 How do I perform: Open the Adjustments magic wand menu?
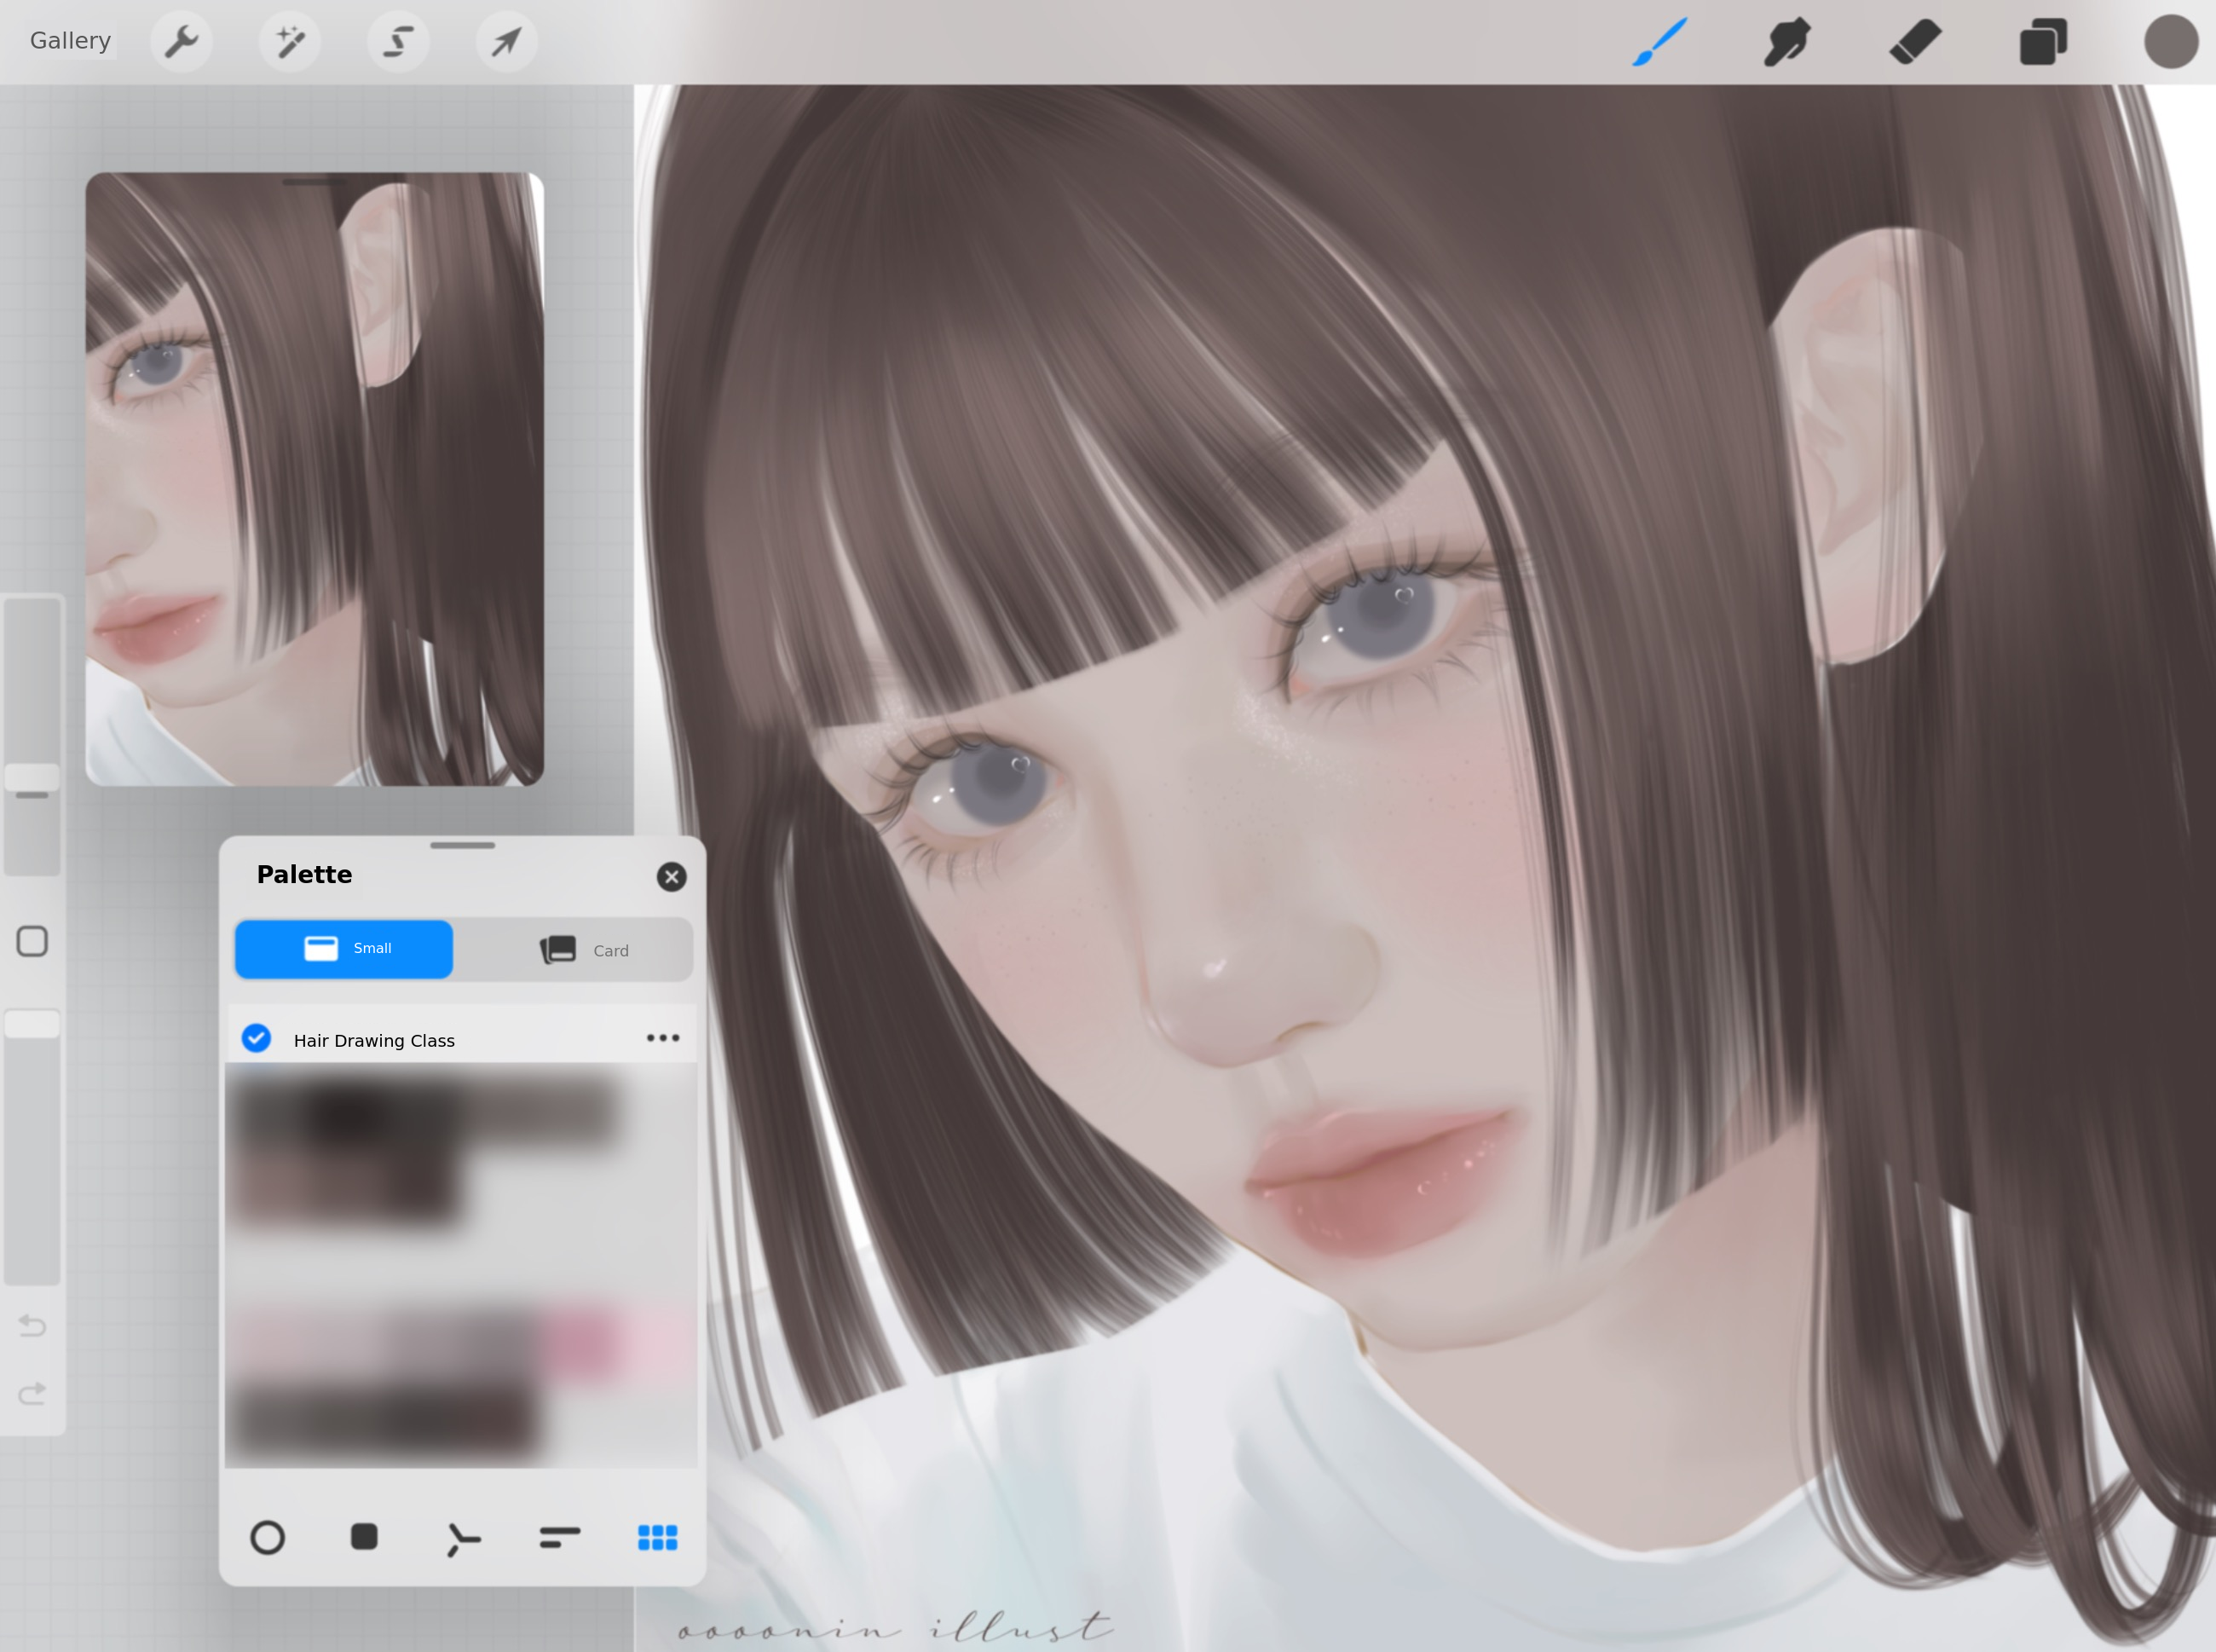[x=290, y=42]
